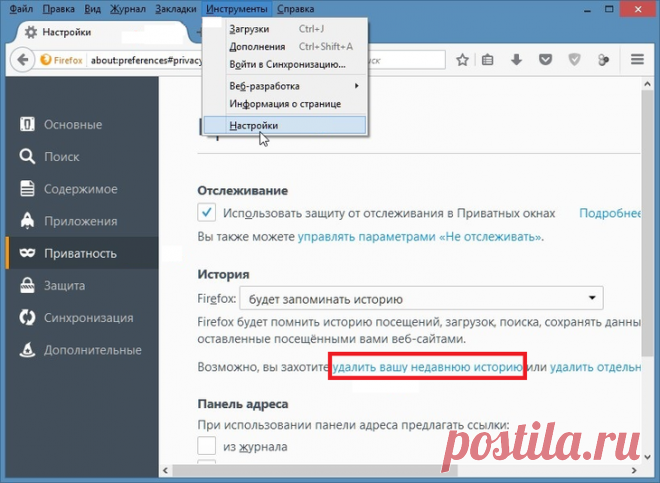
Task: Enable из журнала suggestion checkbox
Action: coord(207,446)
